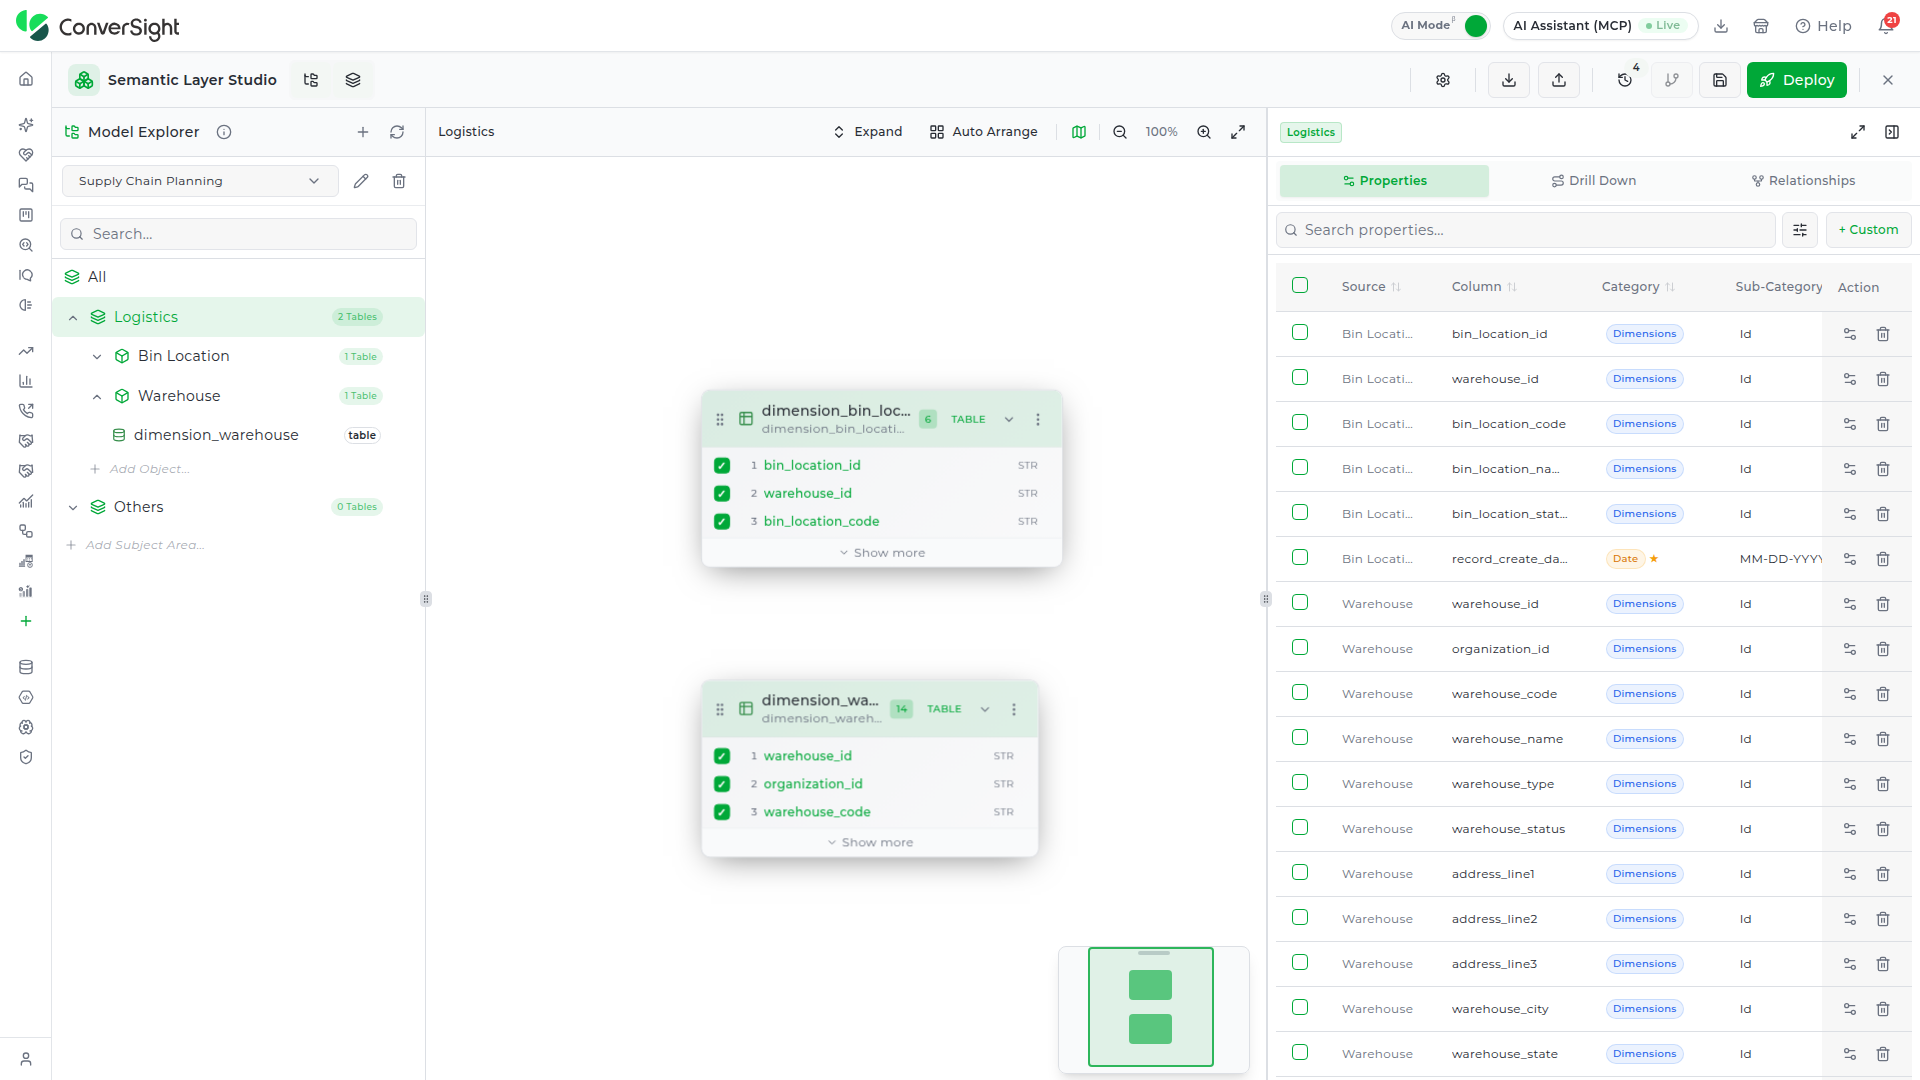The image size is (1920, 1080).
Task: Refresh the Model Explorer
Action: 397,132
